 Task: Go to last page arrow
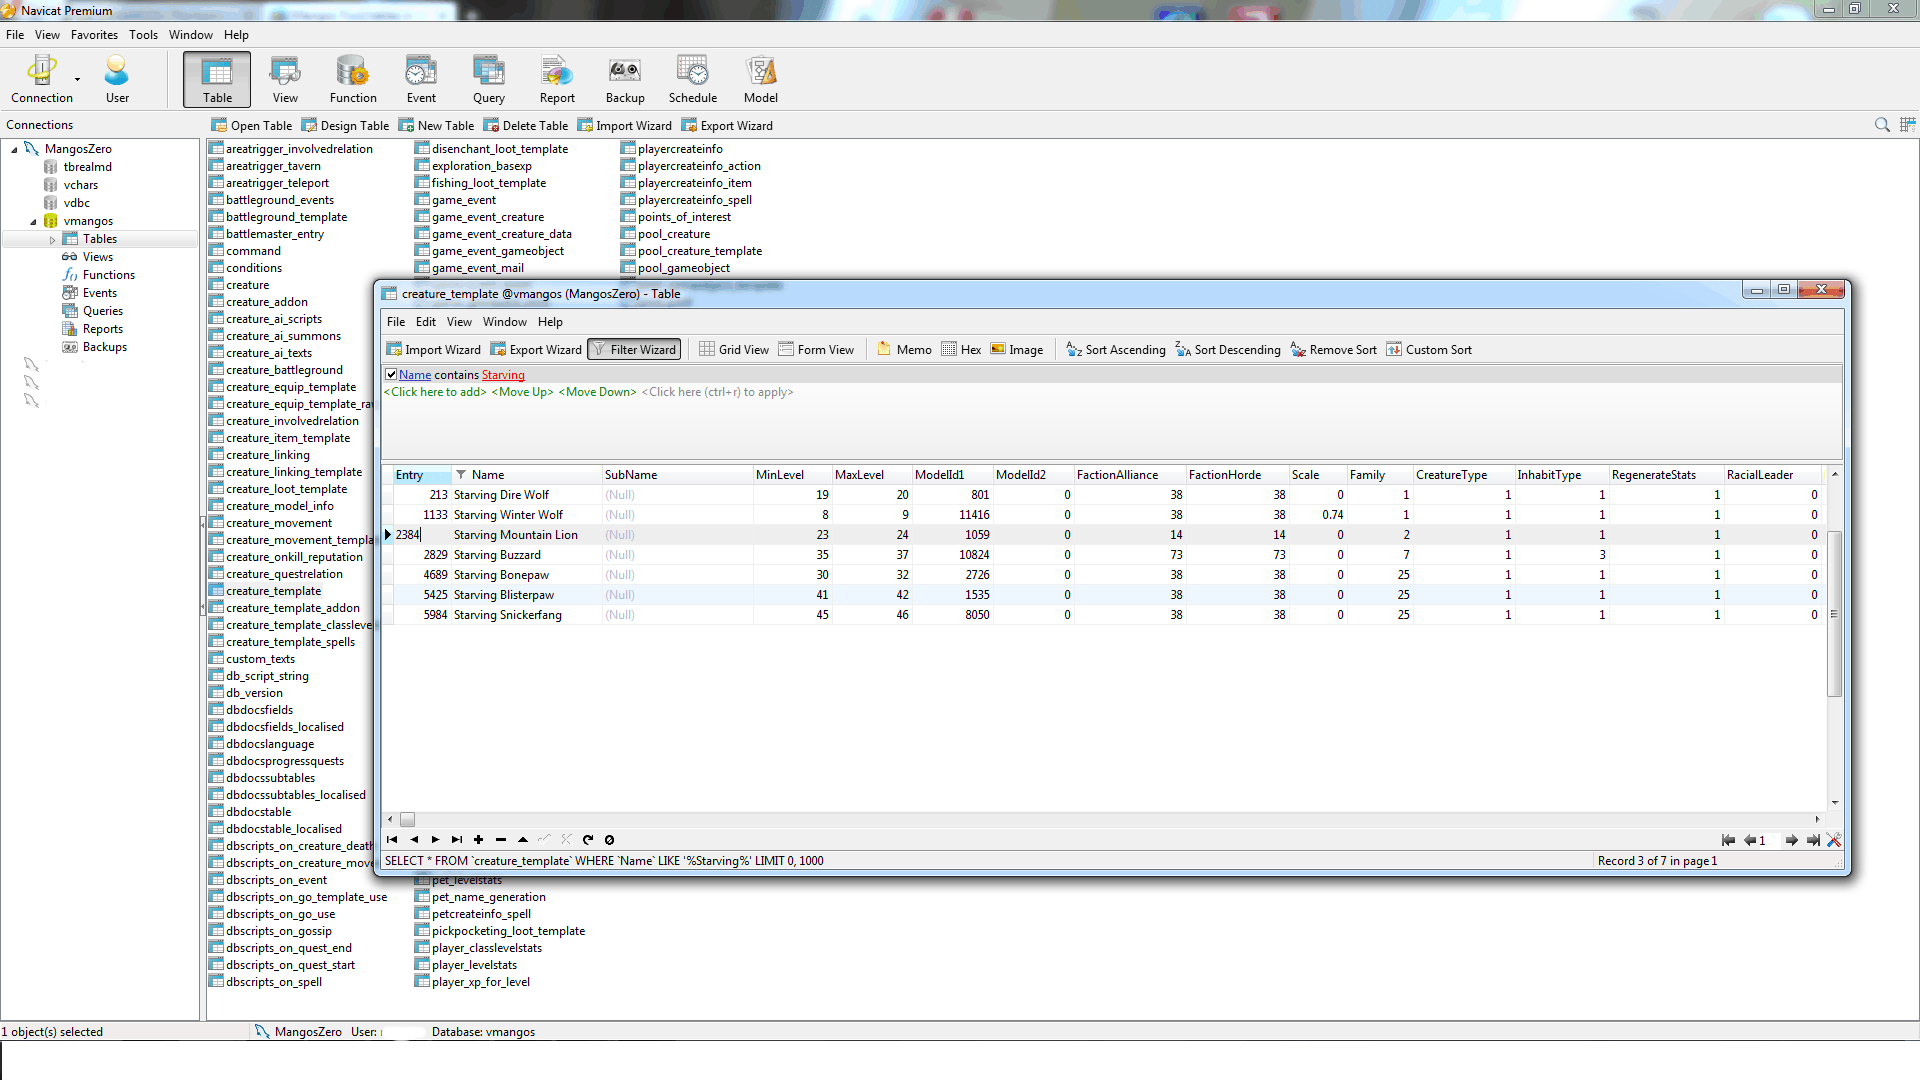1813,840
